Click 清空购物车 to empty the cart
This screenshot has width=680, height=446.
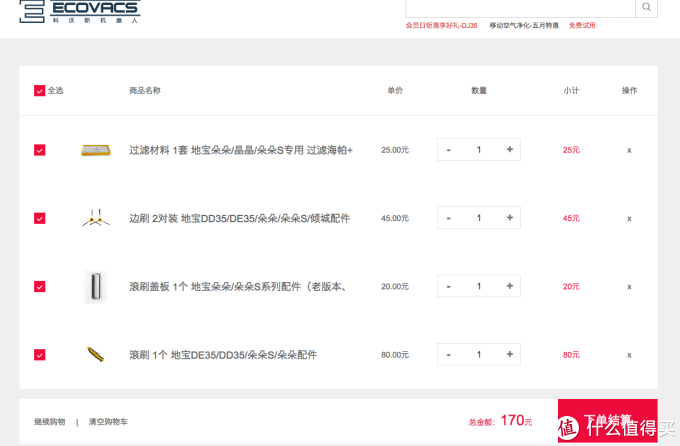point(108,422)
